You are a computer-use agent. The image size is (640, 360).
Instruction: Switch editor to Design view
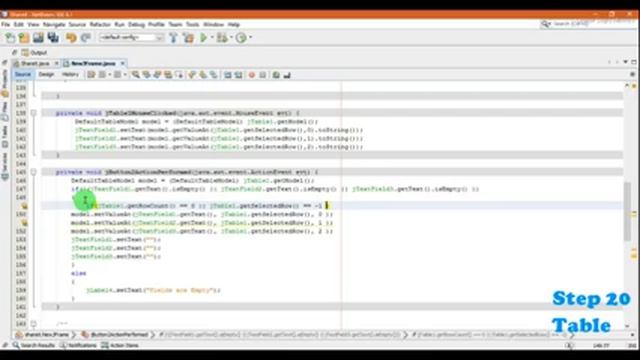click(46, 74)
